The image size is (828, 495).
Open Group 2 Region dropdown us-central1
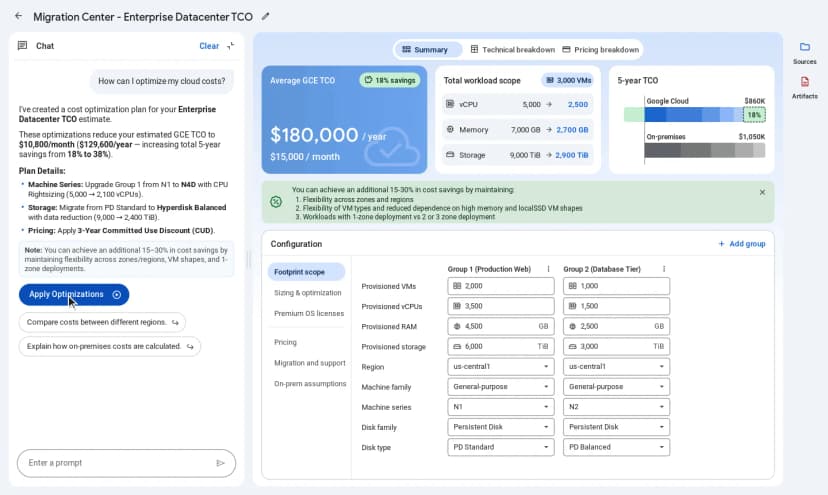click(616, 367)
